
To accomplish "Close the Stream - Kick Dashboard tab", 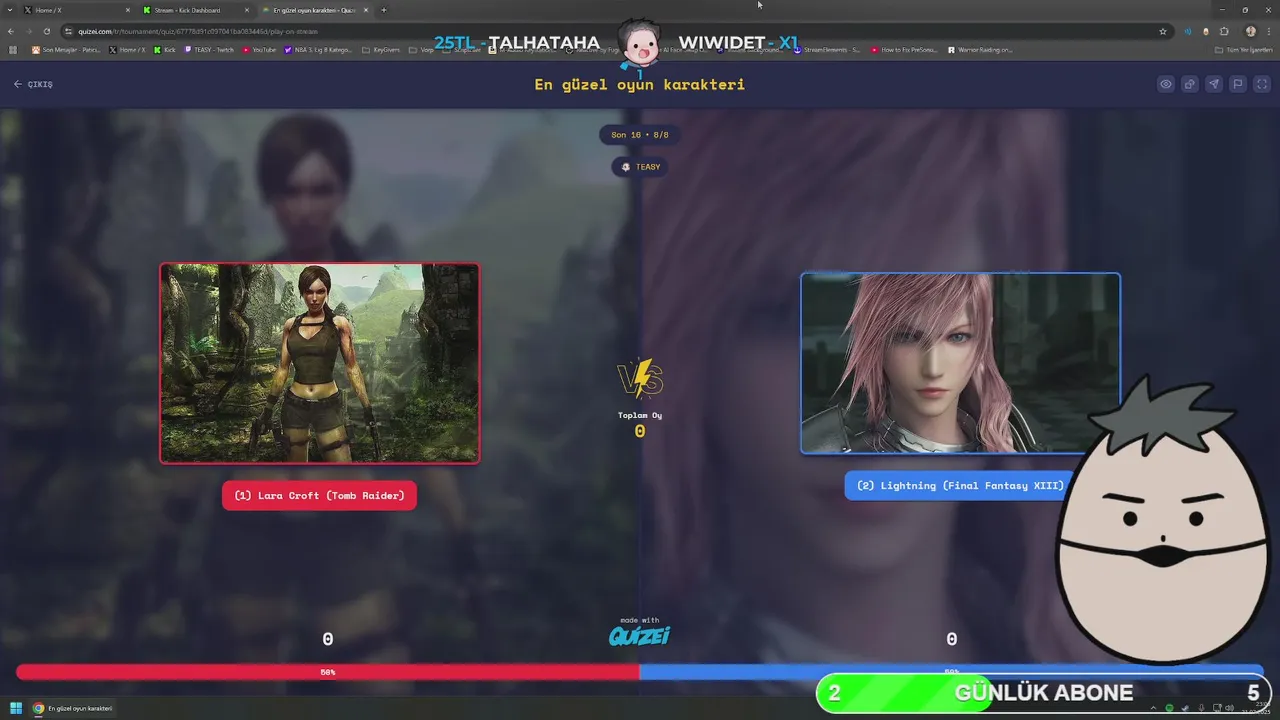I will pos(247,10).
